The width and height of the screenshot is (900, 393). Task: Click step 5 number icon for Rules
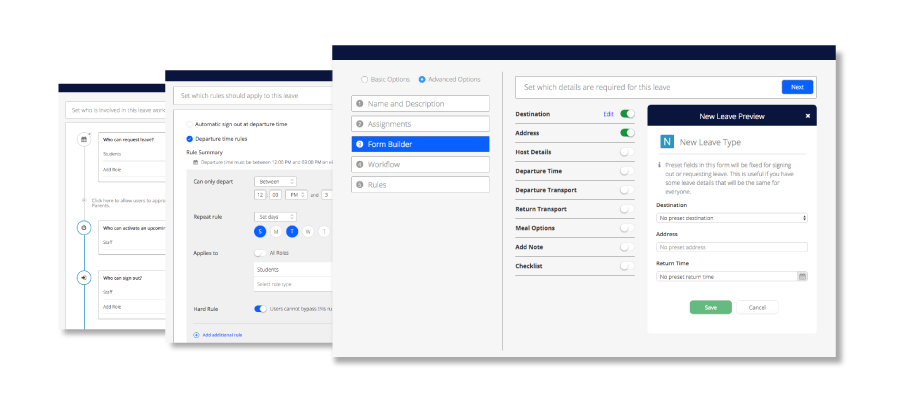pyautogui.click(x=359, y=185)
